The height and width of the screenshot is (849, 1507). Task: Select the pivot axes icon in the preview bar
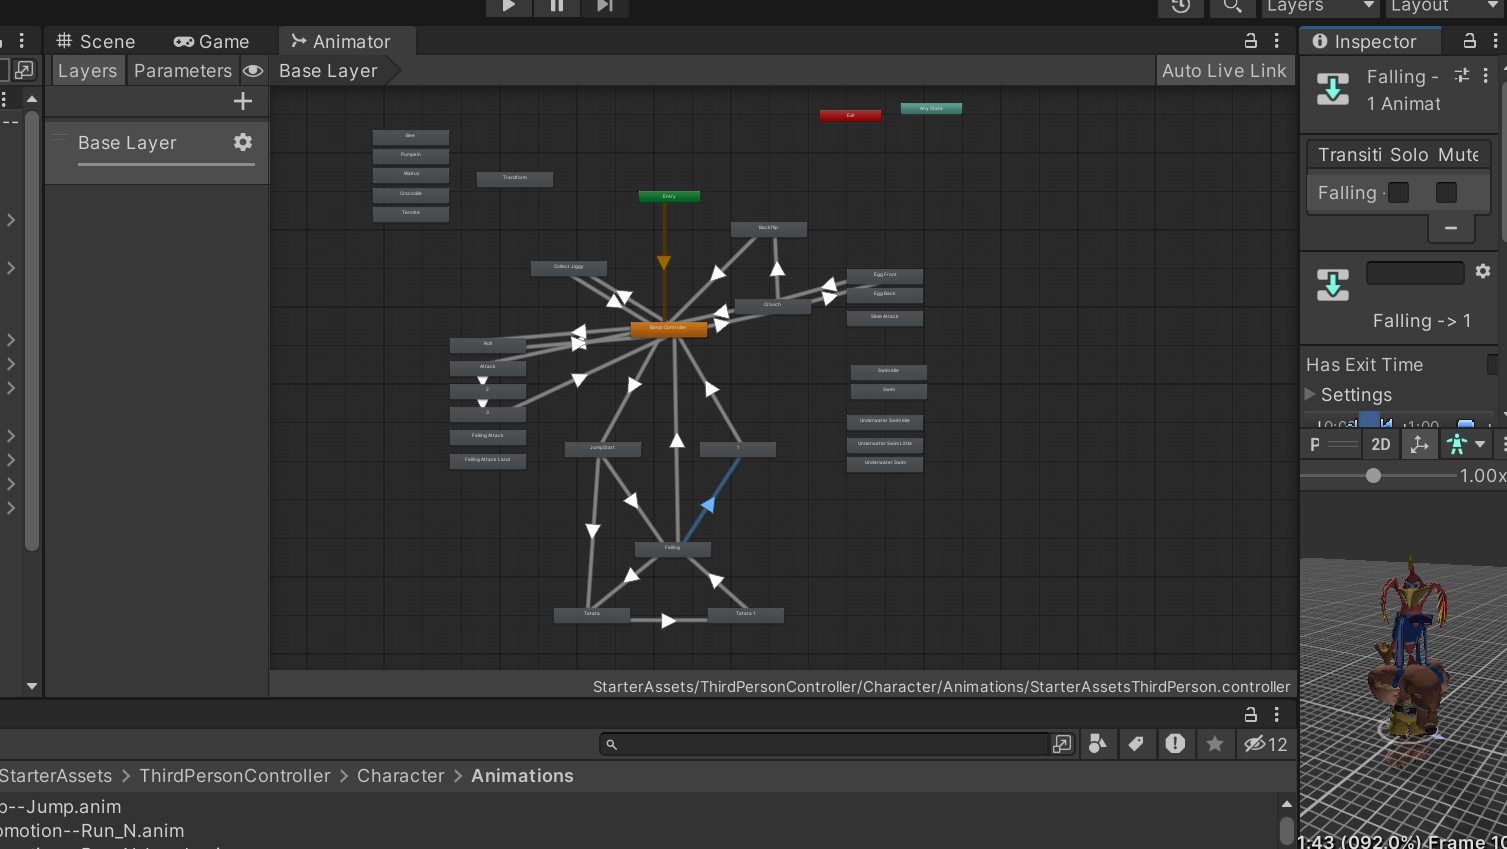click(1419, 444)
